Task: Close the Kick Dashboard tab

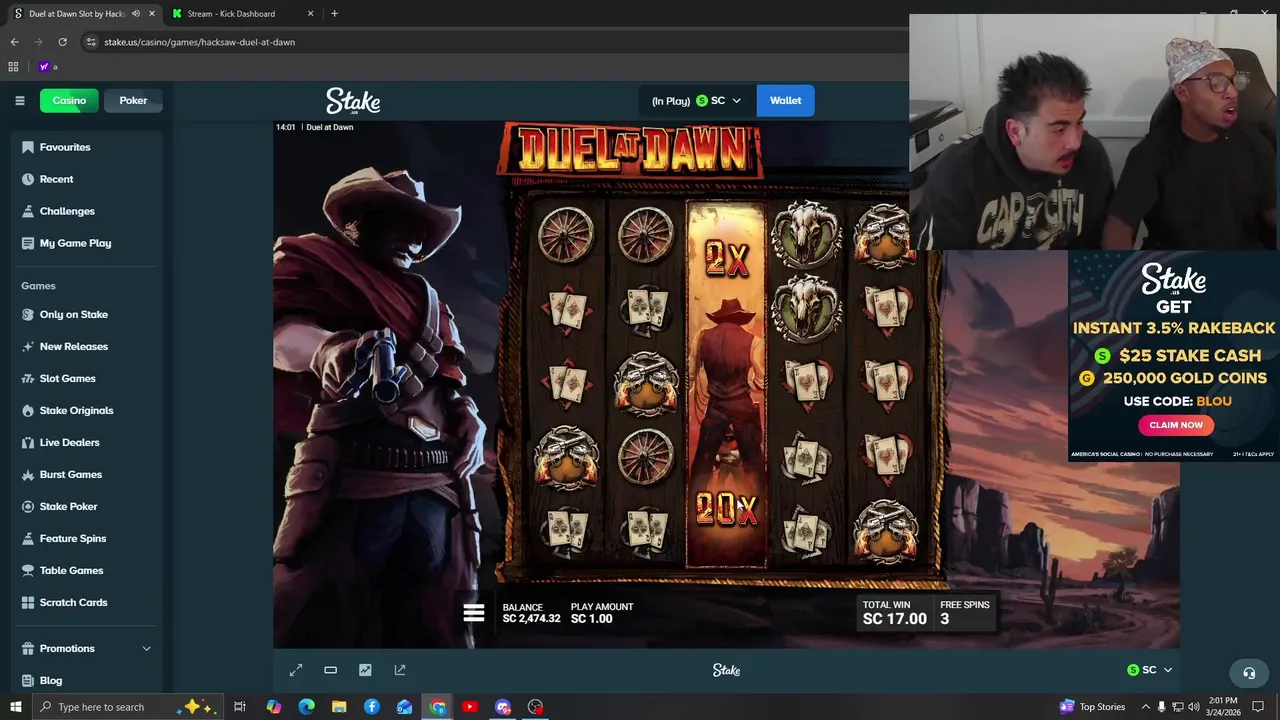Action: tap(310, 14)
